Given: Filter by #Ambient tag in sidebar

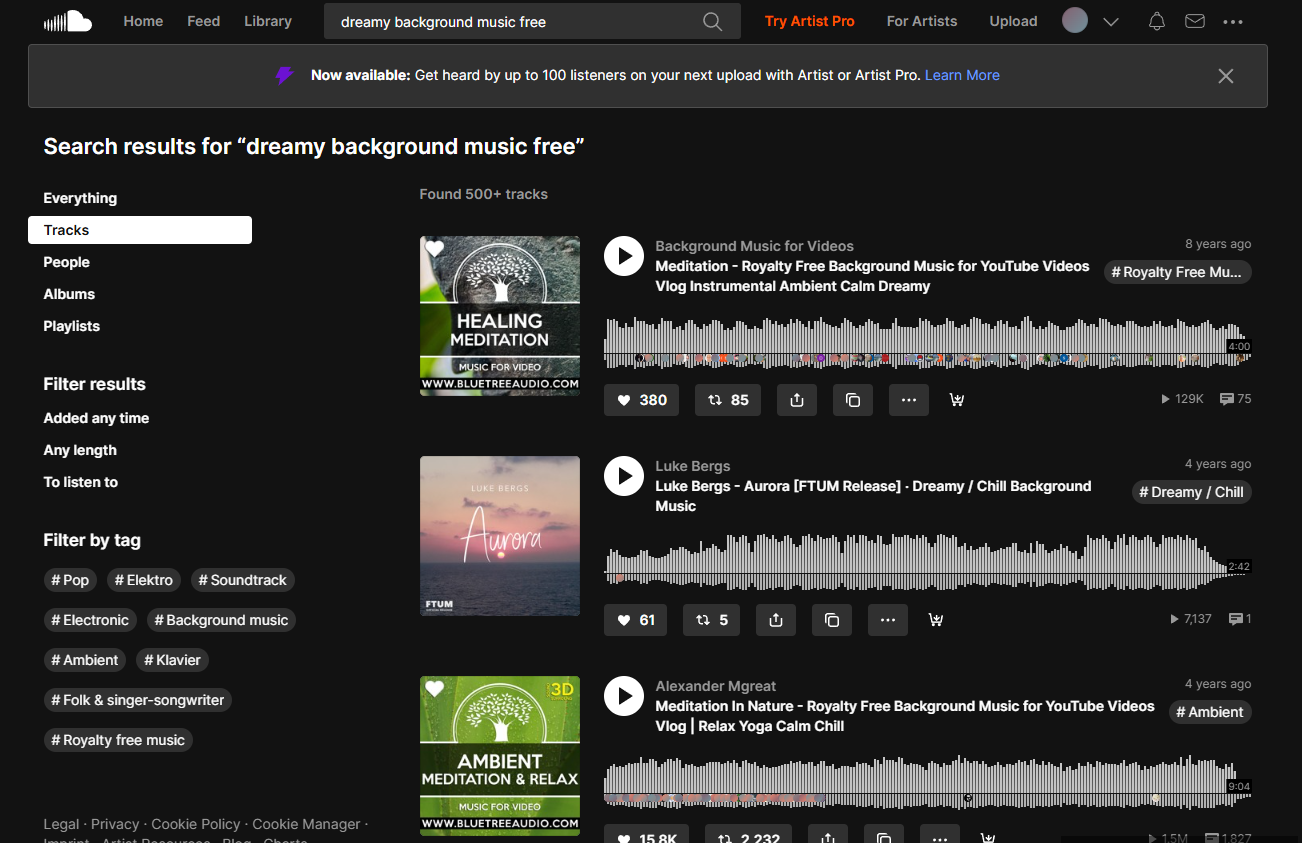Looking at the screenshot, I should point(85,660).
